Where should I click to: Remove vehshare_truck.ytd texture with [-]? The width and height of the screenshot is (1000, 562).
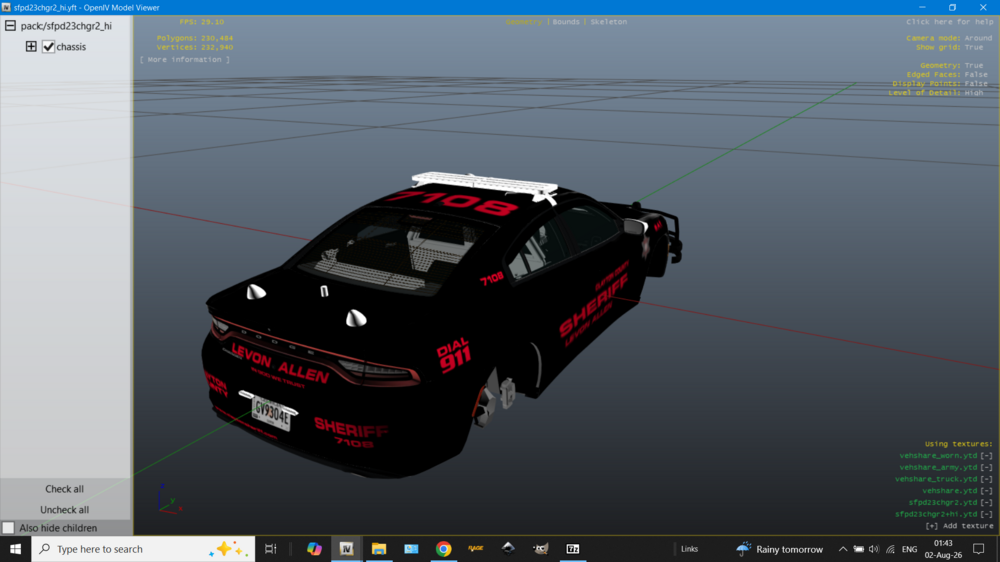pos(987,479)
